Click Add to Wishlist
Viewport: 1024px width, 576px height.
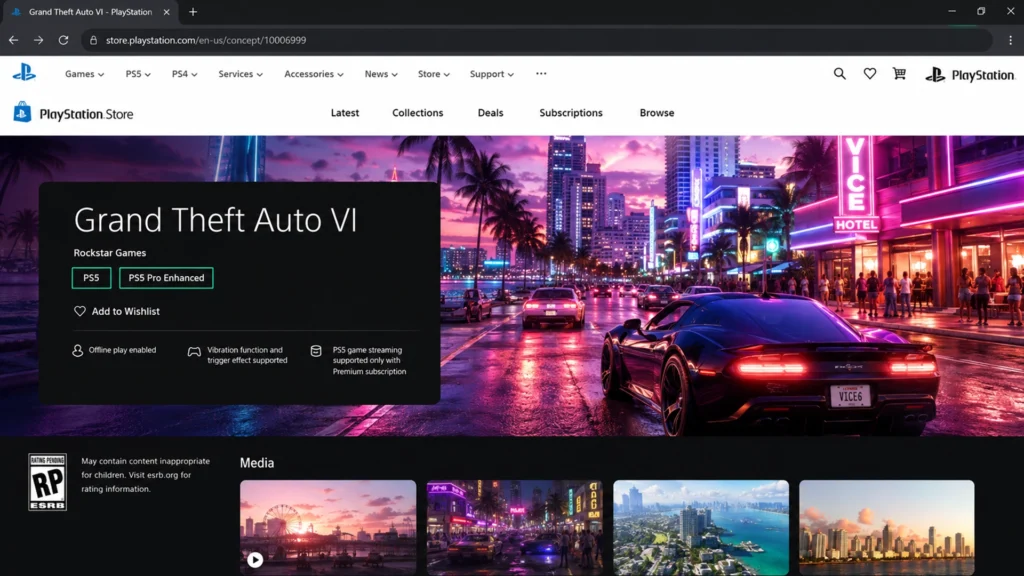click(x=116, y=312)
